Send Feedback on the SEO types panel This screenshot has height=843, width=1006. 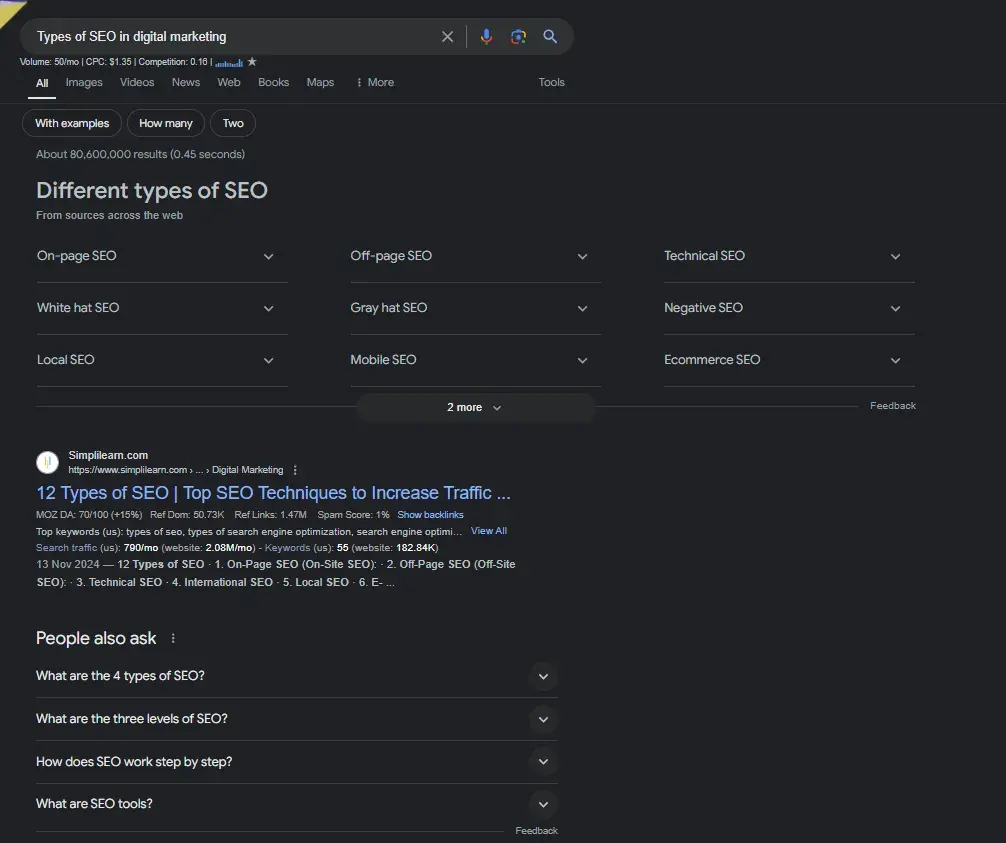892,405
